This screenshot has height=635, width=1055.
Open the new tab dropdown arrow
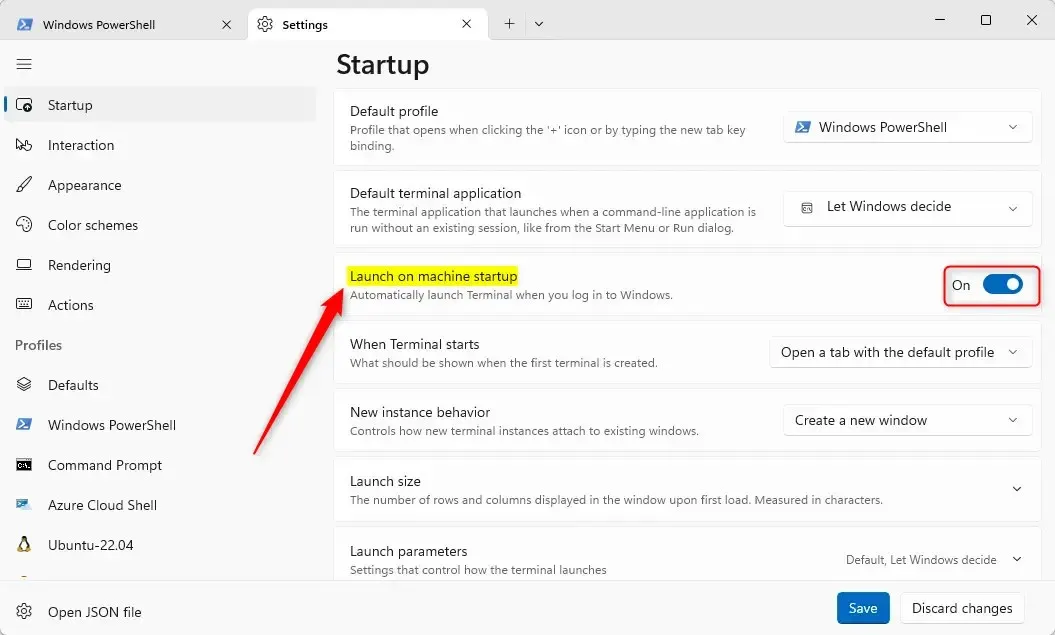[539, 24]
